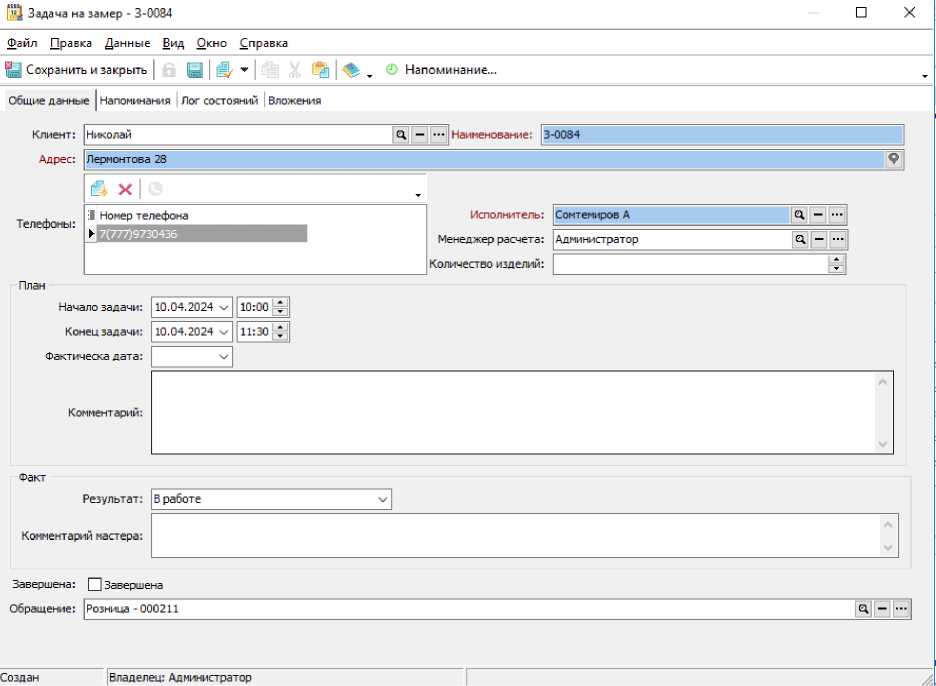Screen dimensions: 936x686
Task: Clear the Исполнитель field with minus icon
Action: tap(818, 214)
